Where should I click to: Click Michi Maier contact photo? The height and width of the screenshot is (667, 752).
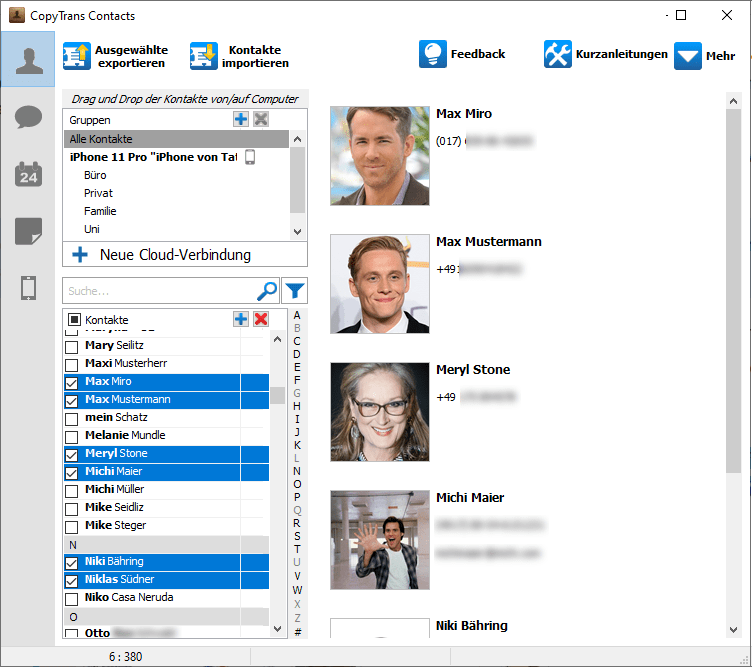point(380,540)
